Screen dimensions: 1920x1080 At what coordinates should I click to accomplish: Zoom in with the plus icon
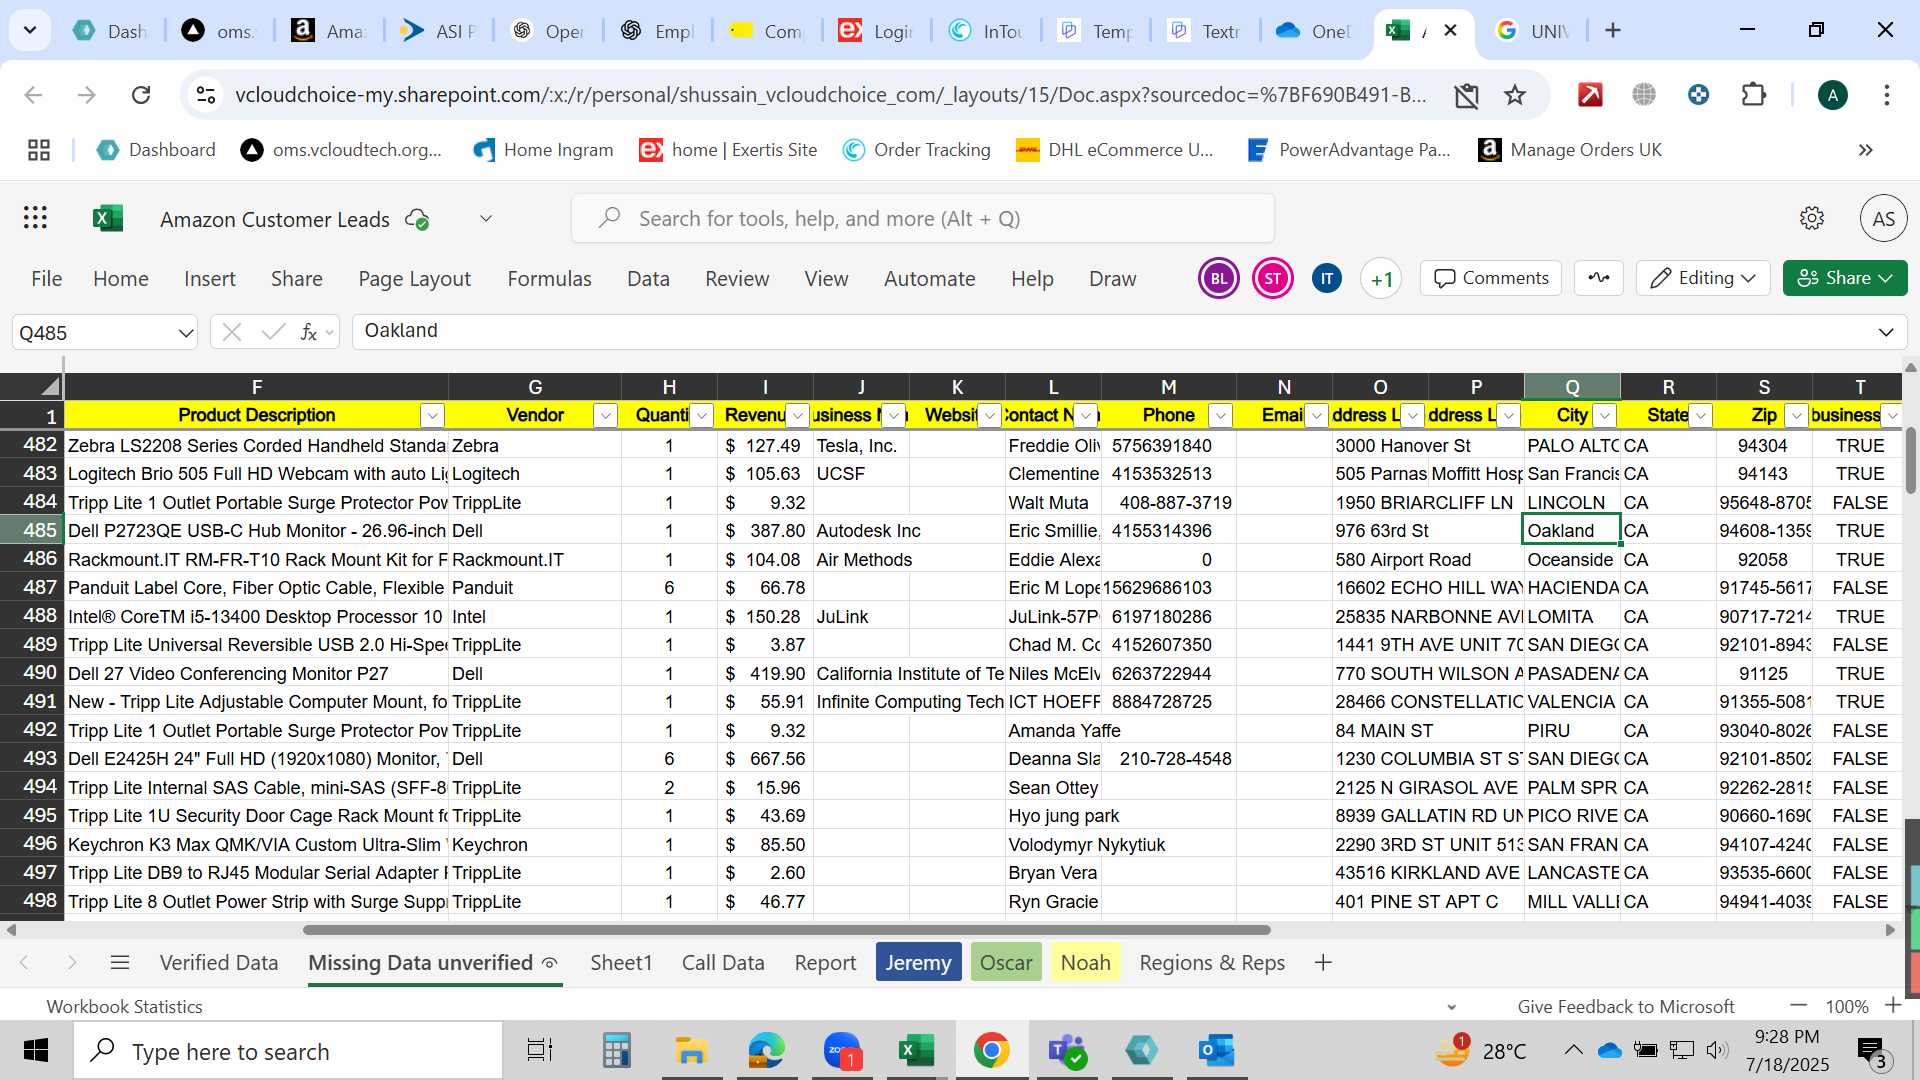[1893, 1006]
